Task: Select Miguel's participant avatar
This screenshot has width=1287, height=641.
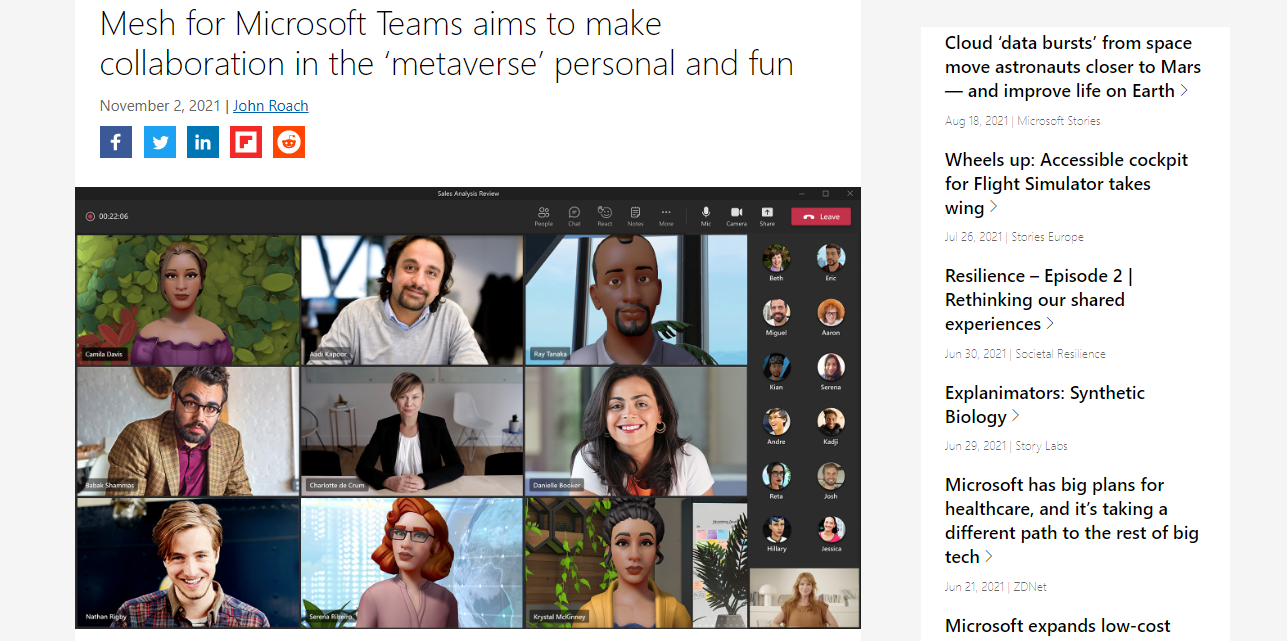Action: (x=776, y=312)
